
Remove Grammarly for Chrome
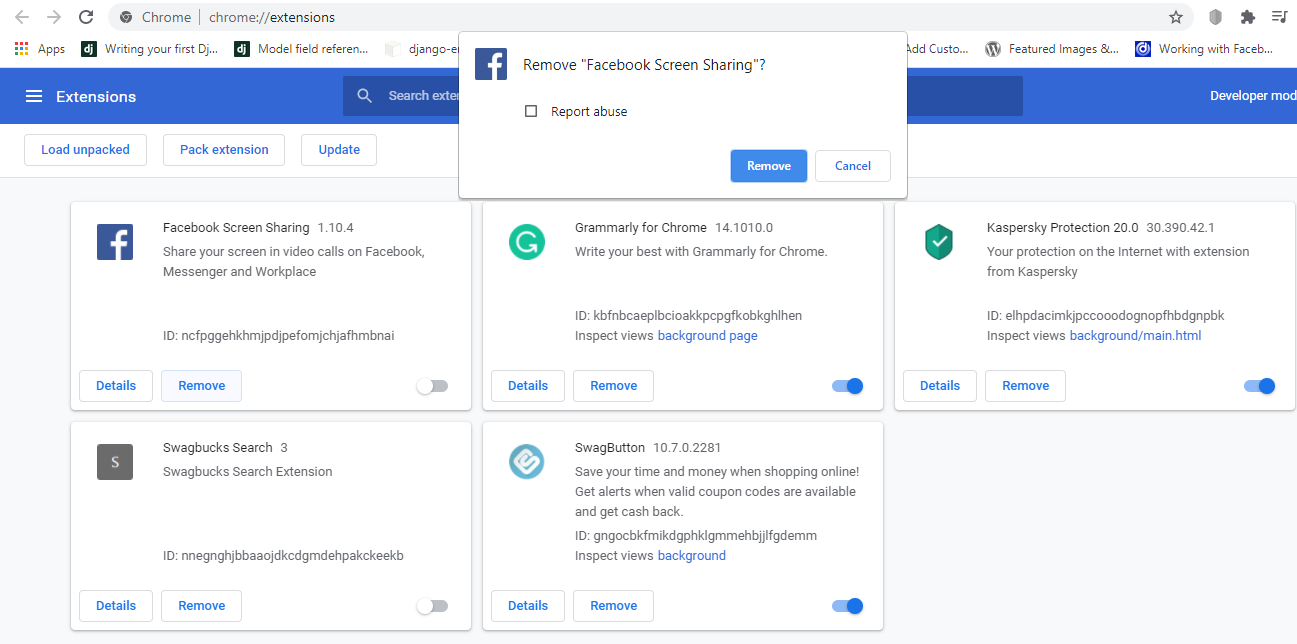[x=614, y=386]
